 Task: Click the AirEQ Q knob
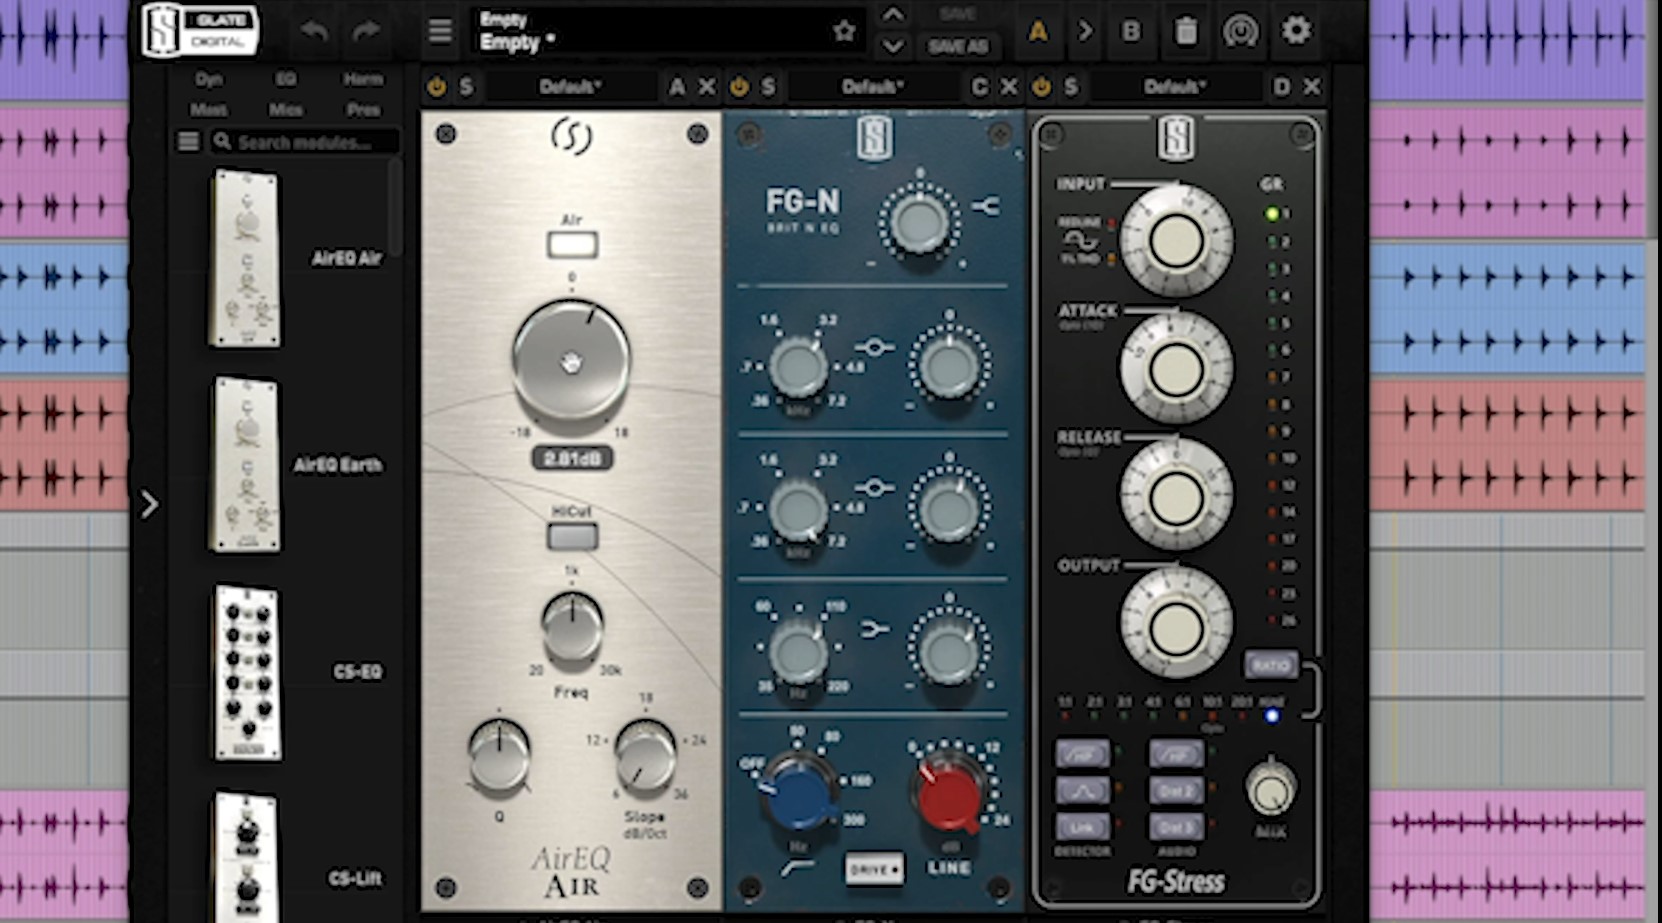[499, 753]
